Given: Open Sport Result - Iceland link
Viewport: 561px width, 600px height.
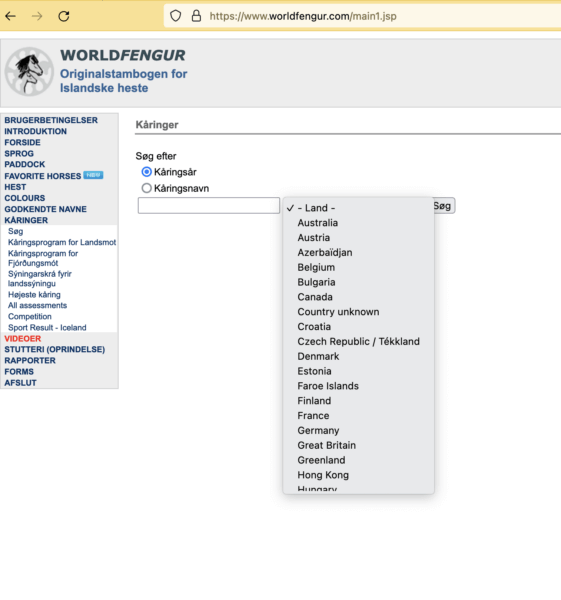Looking at the screenshot, I should (x=47, y=328).
